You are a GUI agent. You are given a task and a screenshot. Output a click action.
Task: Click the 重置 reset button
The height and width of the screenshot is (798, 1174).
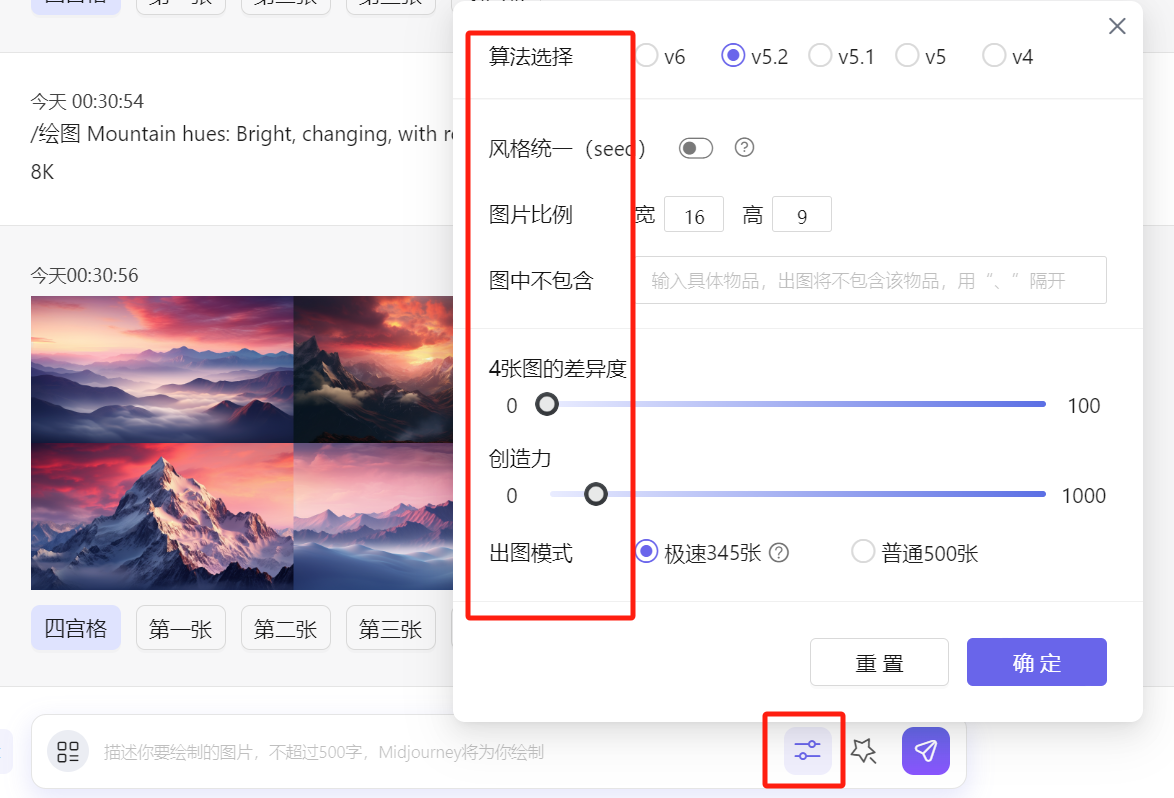[879, 662]
